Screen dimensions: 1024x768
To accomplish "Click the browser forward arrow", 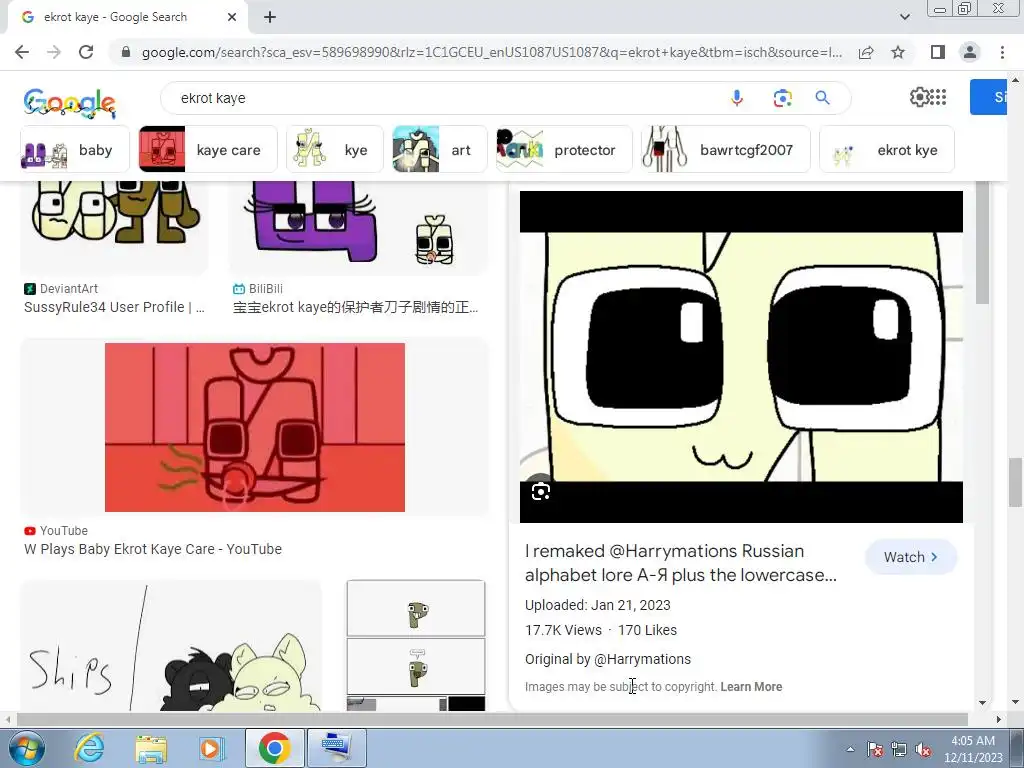I will pyautogui.click(x=54, y=52).
